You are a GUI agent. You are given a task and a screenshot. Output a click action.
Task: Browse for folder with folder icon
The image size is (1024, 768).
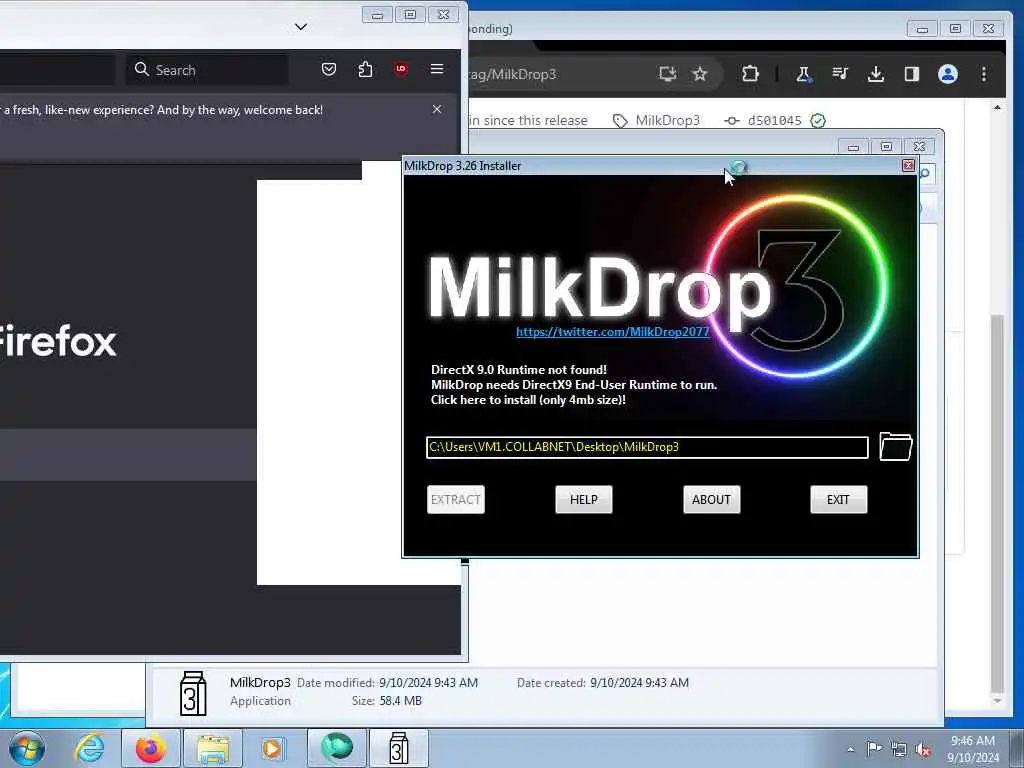[895, 447]
